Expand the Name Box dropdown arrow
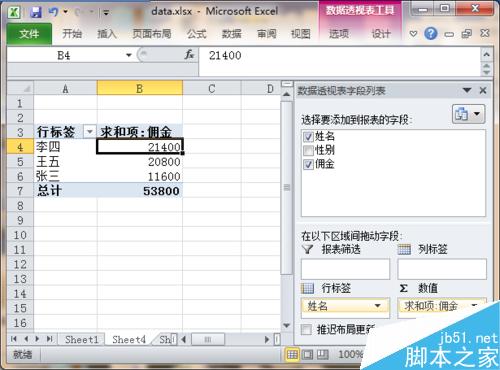Image resolution: width=500 pixels, height=370 pixels. click(x=129, y=55)
